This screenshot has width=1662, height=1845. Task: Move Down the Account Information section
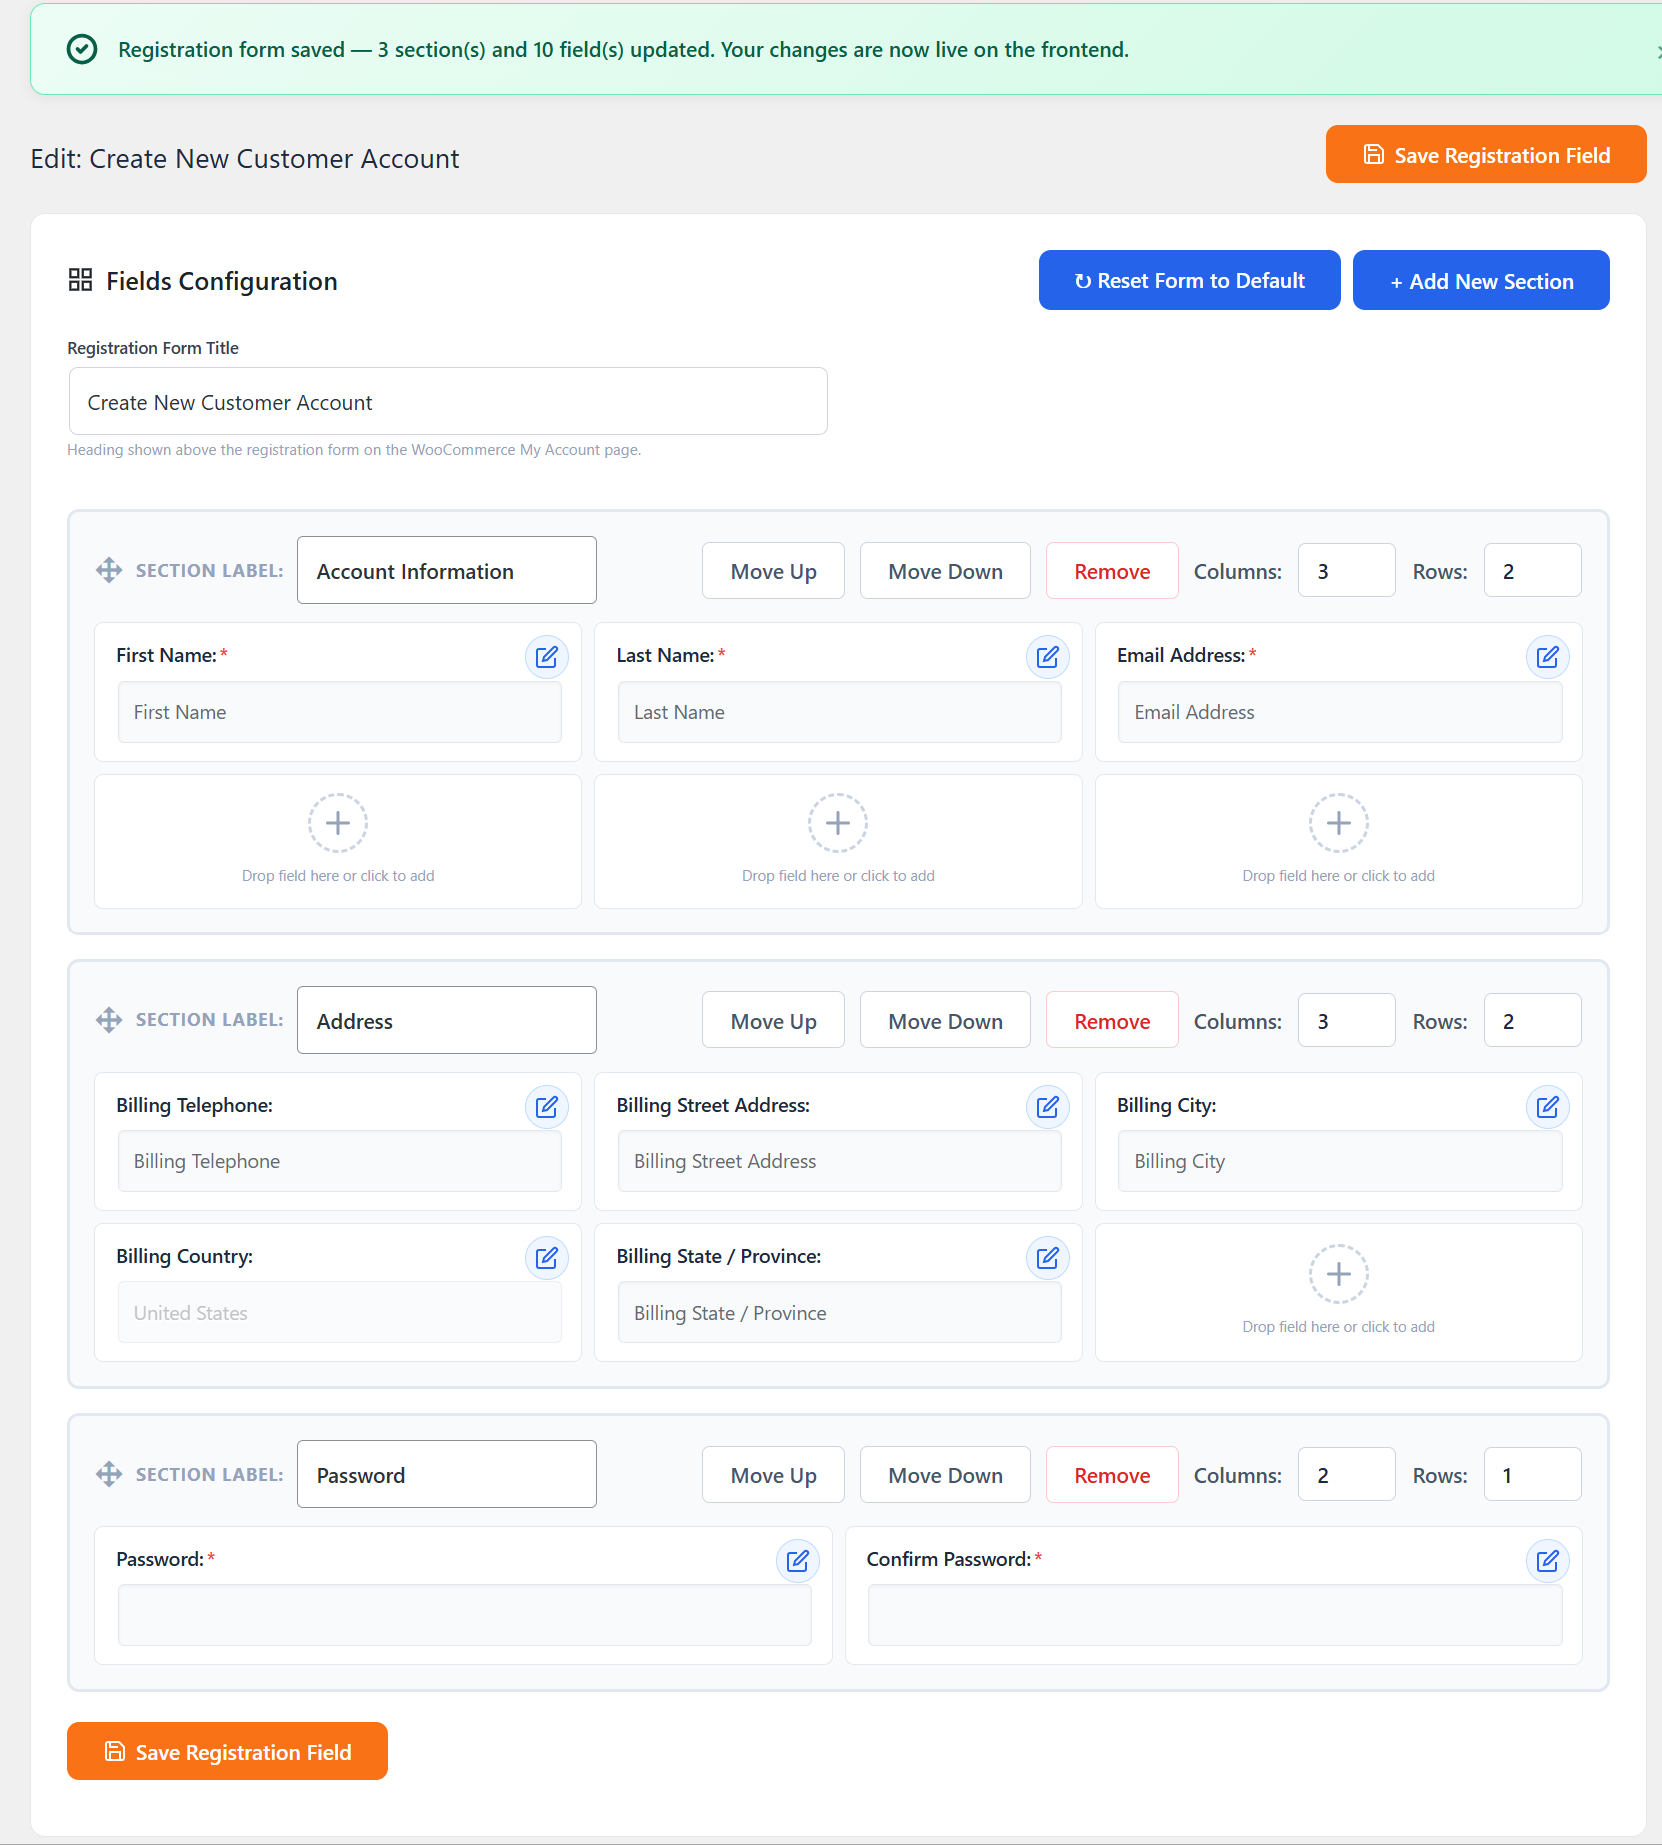pos(945,571)
